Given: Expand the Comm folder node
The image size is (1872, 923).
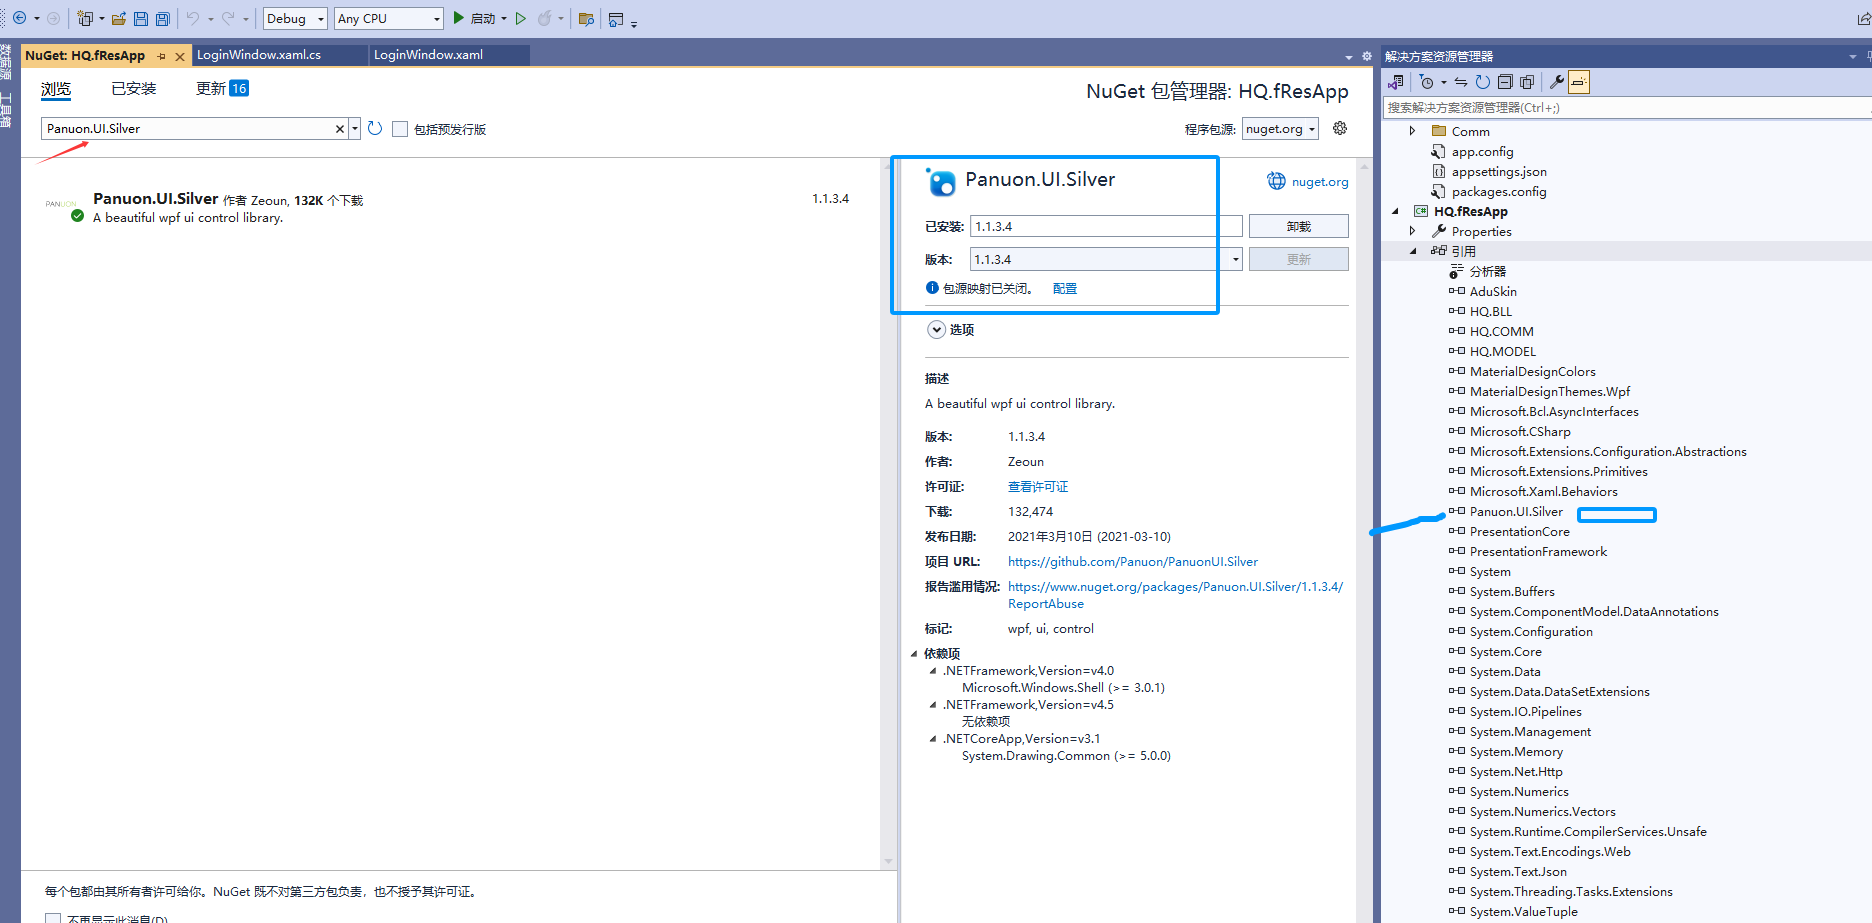Looking at the screenshot, I should click(x=1412, y=131).
